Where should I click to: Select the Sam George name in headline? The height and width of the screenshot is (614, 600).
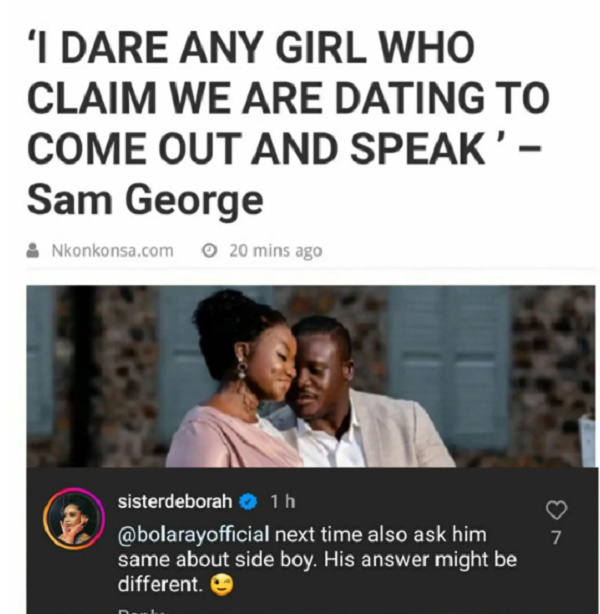[145, 201]
